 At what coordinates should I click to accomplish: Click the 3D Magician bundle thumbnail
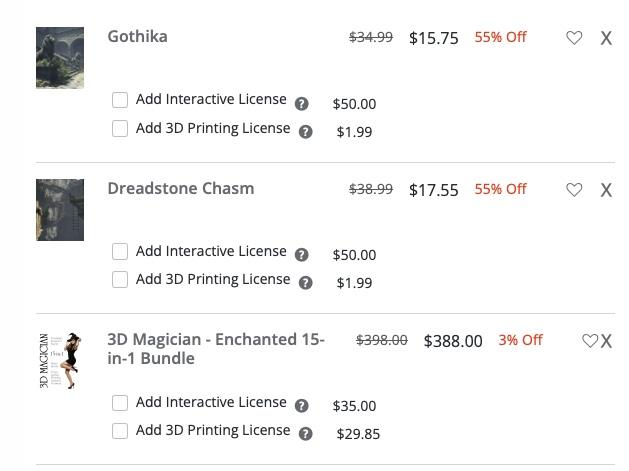pos(60,360)
